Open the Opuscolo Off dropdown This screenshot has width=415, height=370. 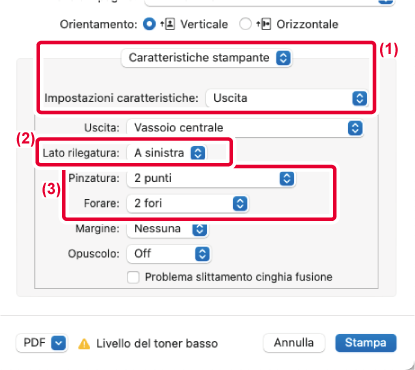(x=168, y=254)
